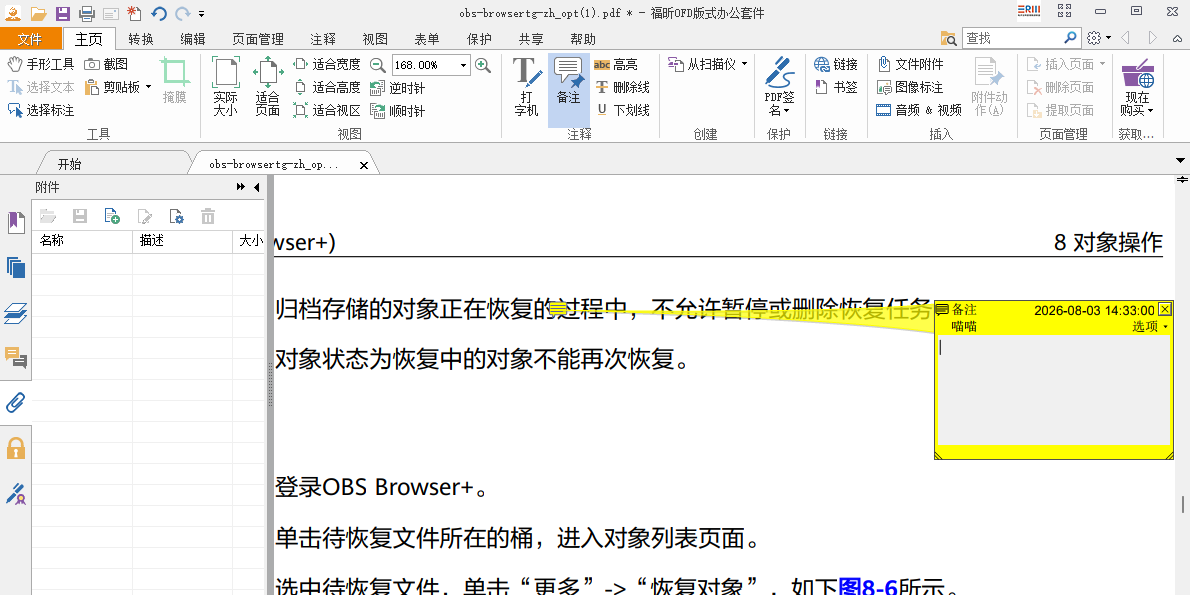The image size is (1190, 595).
Task: Open the page thumbnails sidebar panel
Action: pos(16,267)
